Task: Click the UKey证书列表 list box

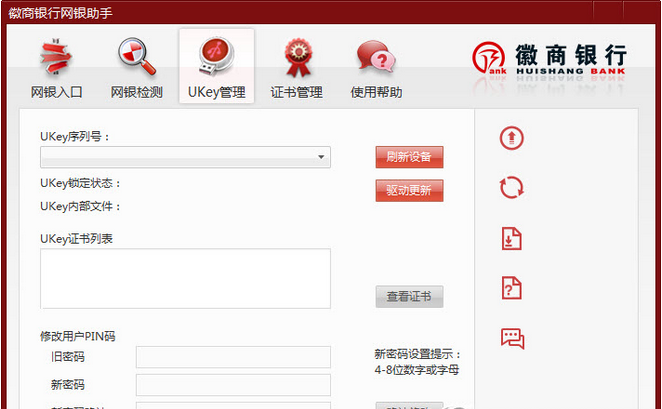Action: (185, 278)
